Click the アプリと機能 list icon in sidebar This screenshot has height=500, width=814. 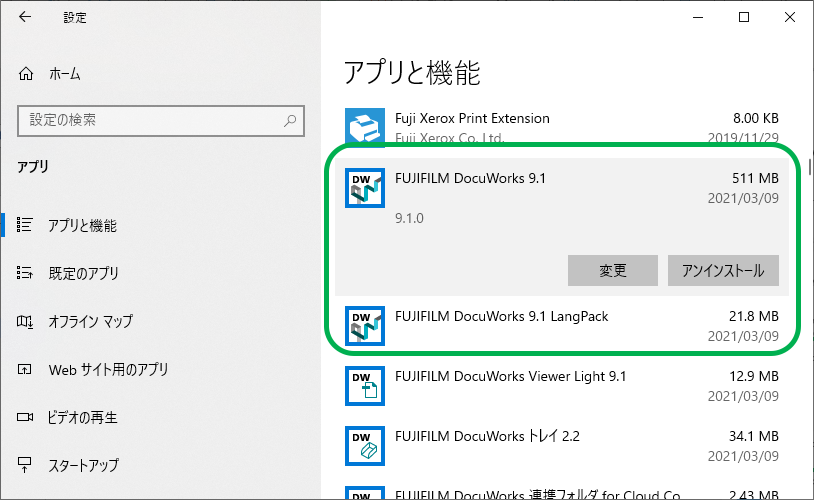click(x=24, y=225)
